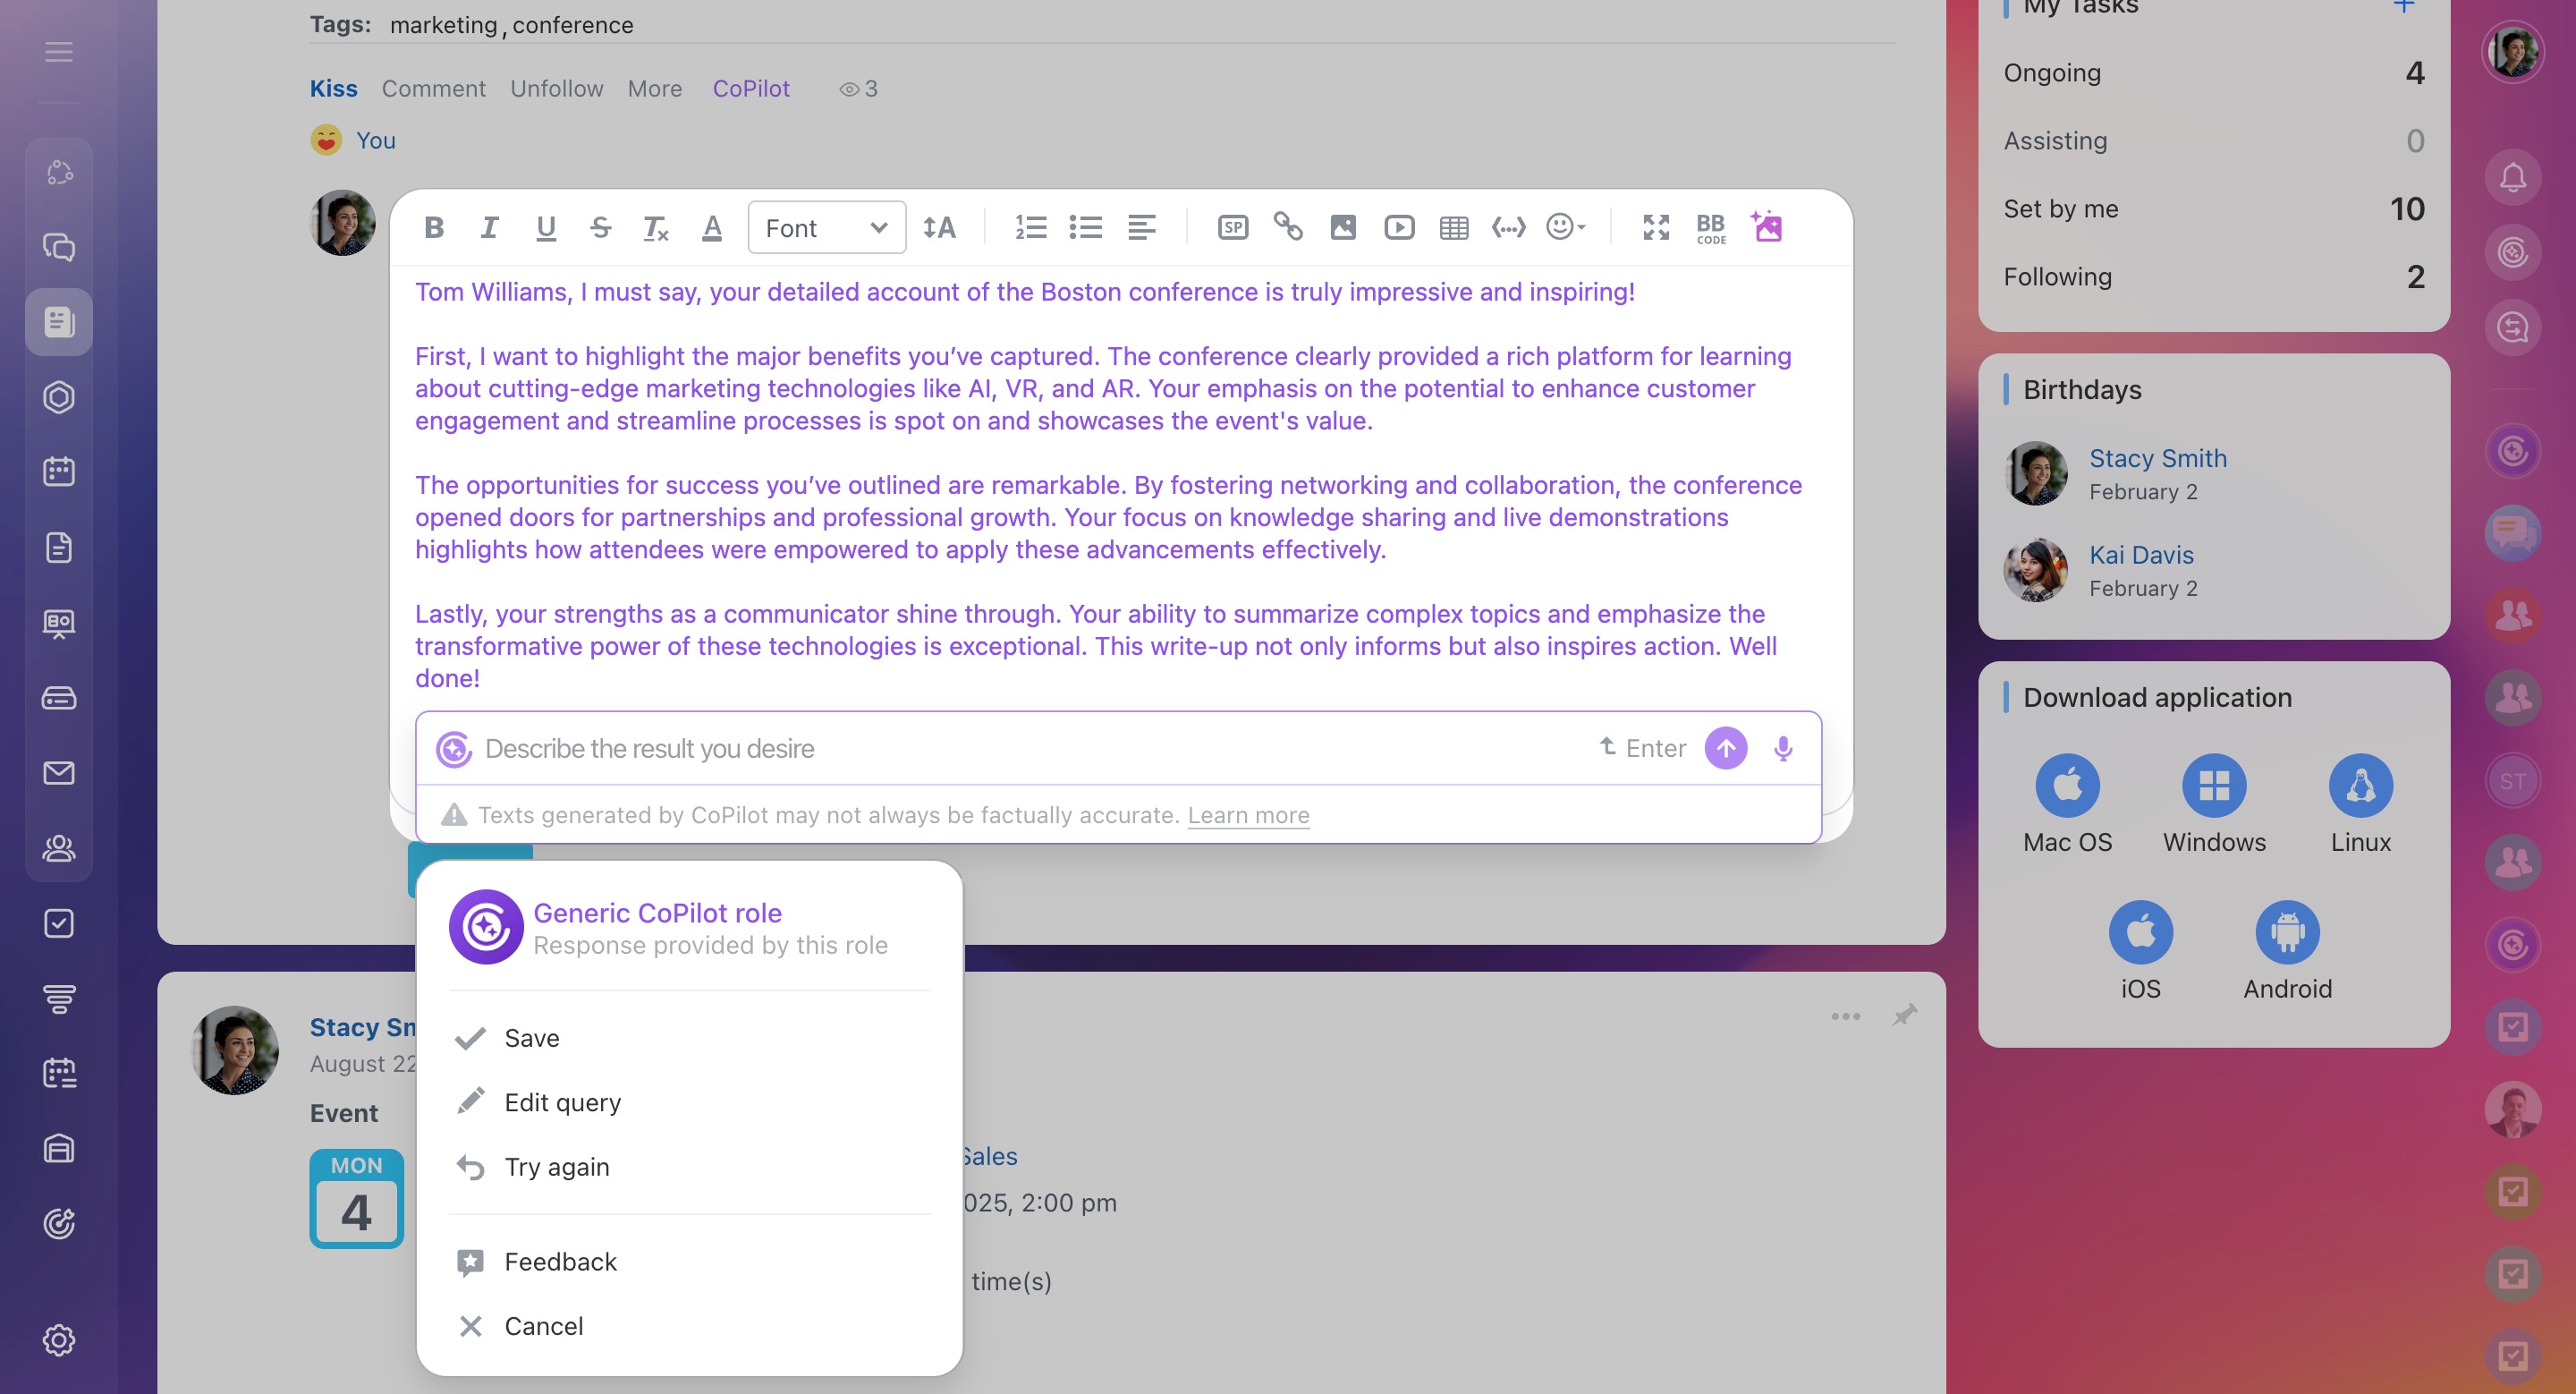Viewport: 2576px width, 1394px height.
Task: Click the insert video icon
Action: tap(1398, 228)
